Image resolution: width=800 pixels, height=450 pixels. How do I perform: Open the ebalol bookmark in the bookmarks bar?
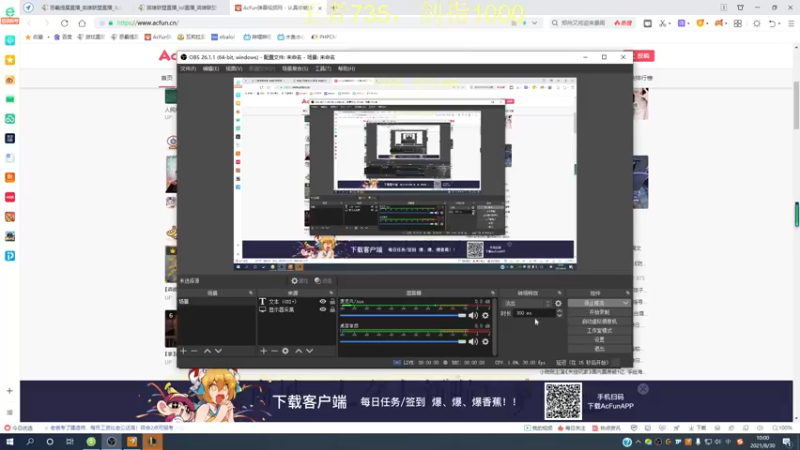pos(223,37)
